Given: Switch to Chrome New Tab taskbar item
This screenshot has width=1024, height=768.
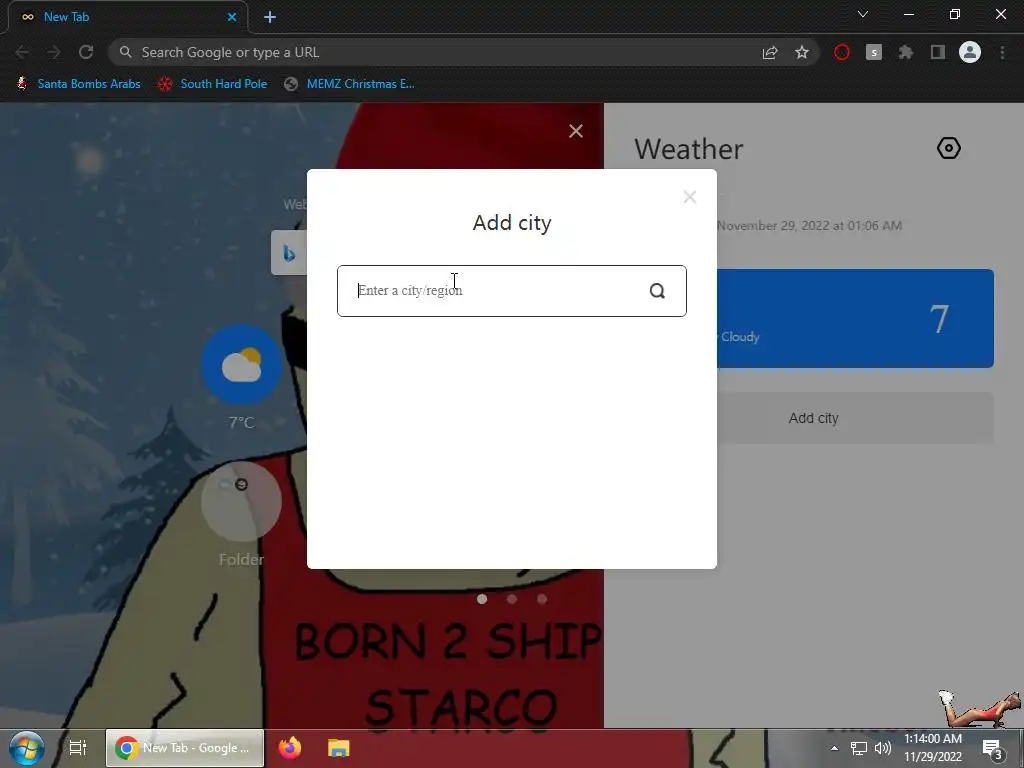Looking at the screenshot, I should click(x=185, y=748).
